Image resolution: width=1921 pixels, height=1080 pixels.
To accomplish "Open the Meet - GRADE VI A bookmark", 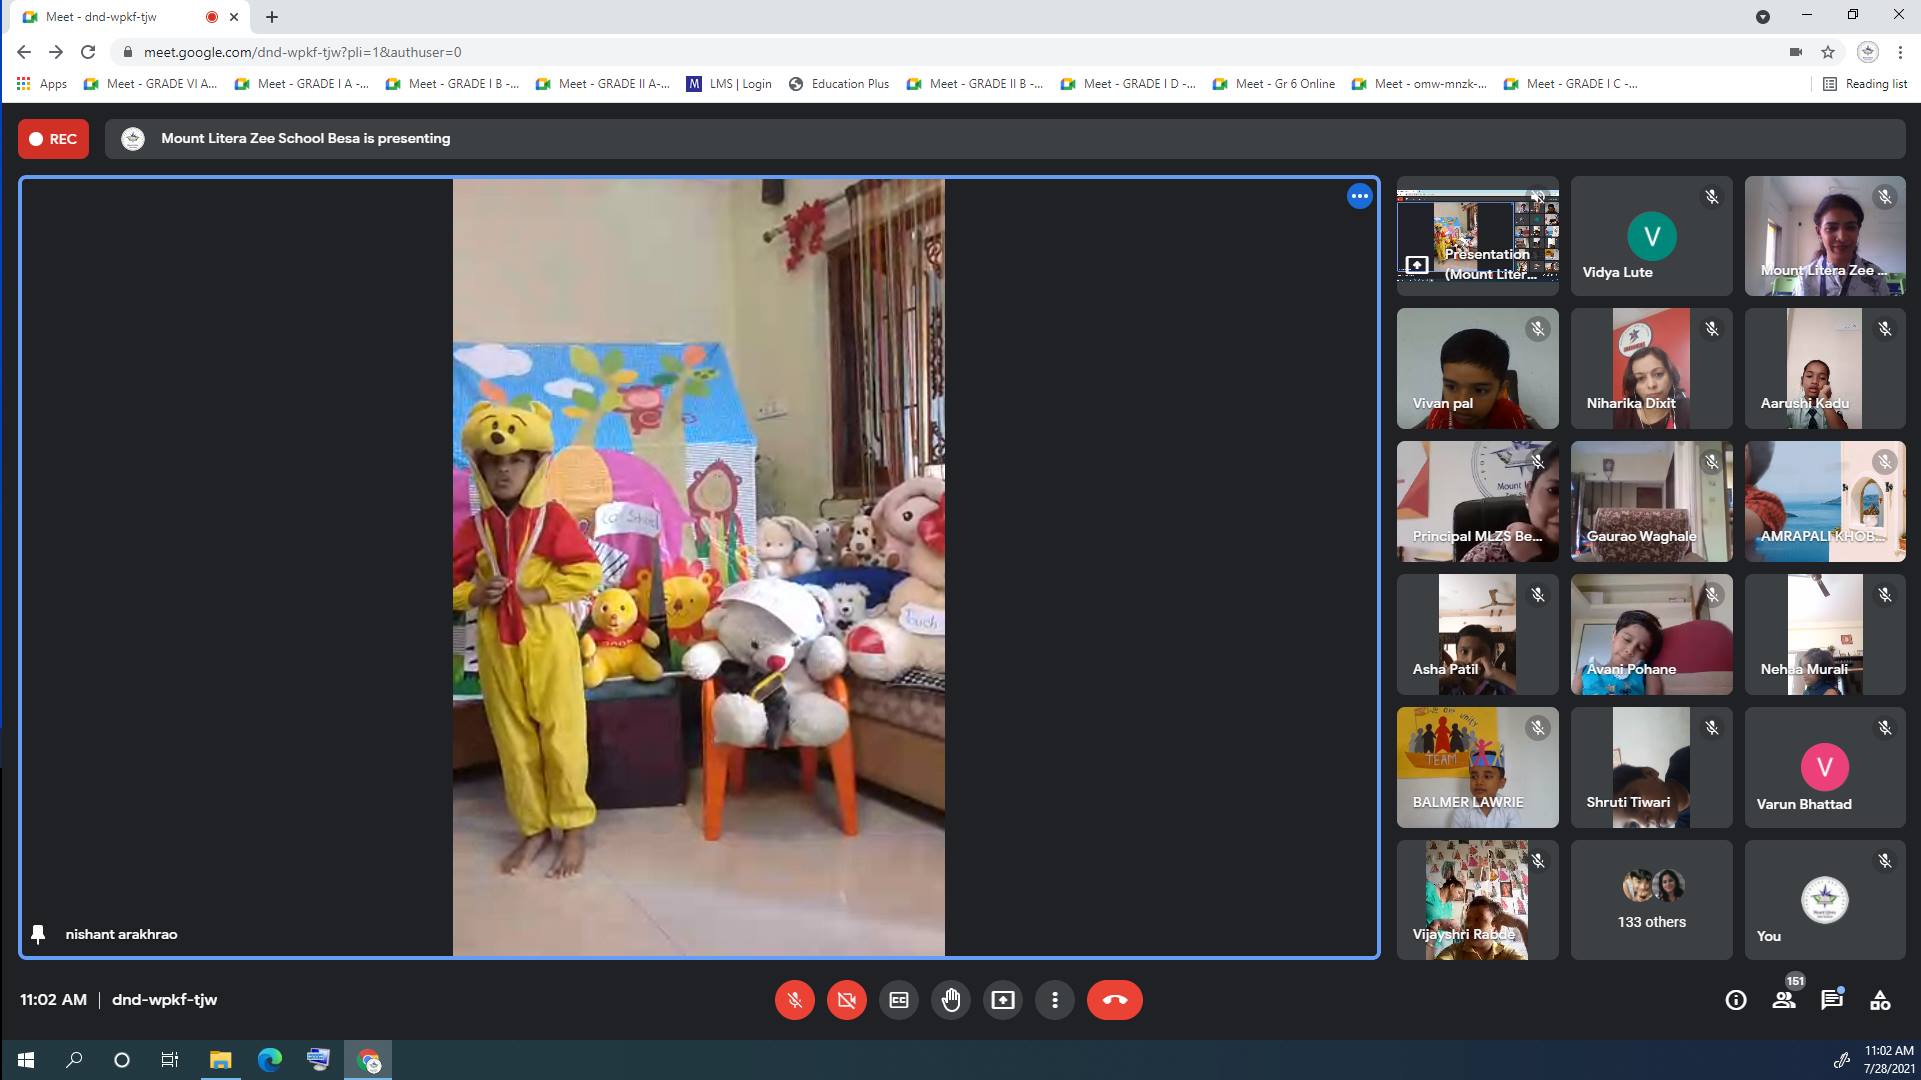I will pyautogui.click(x=150, y=84).
